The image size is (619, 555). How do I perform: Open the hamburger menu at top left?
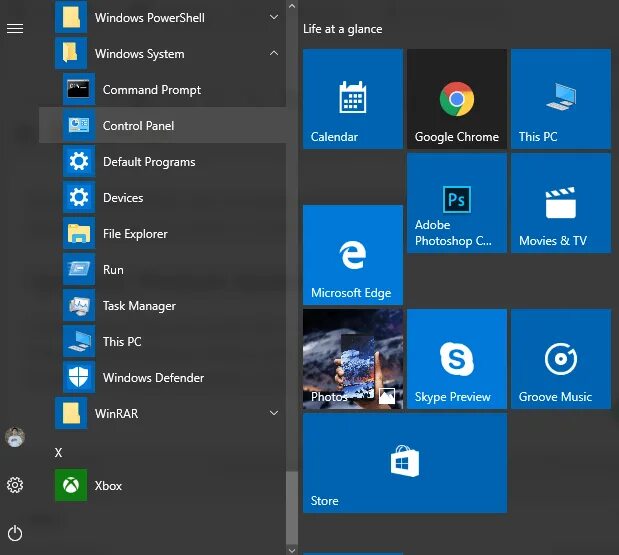15,29
